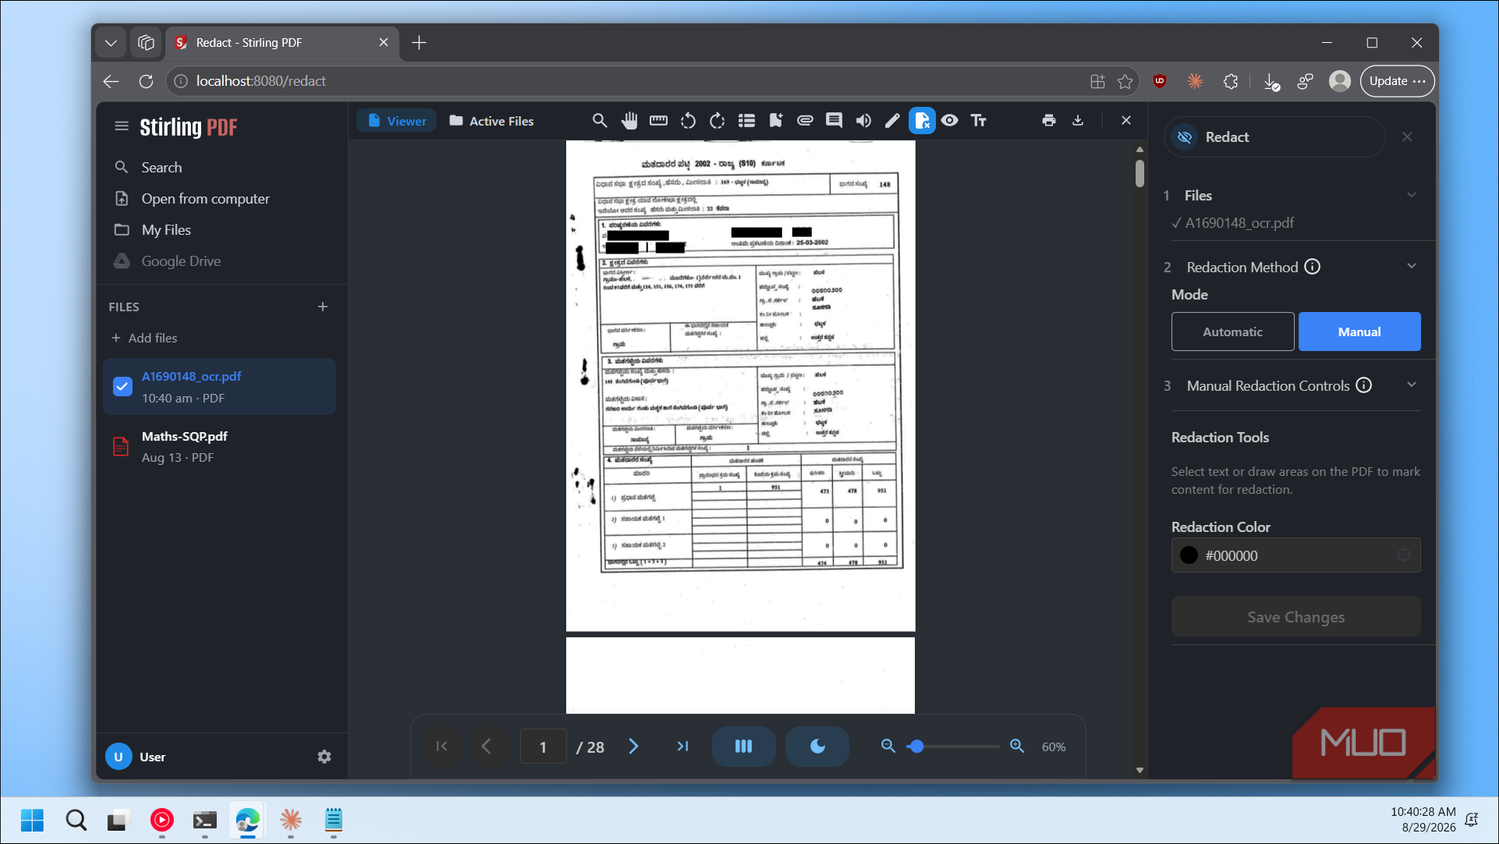Click the highlighted redact tool icon
The width and height of the screenshot is (1499, 844).
pyautogui.click(x=922, y=120)
